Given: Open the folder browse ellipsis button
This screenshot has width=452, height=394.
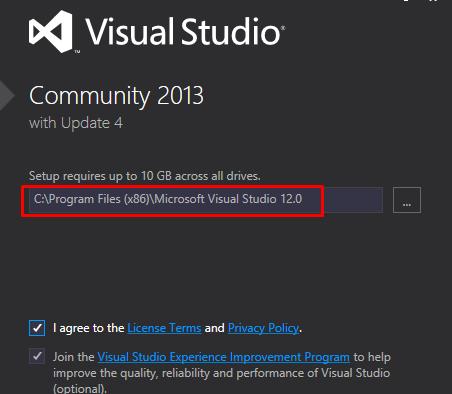Looking at the screenshot, I should (407, 200).
